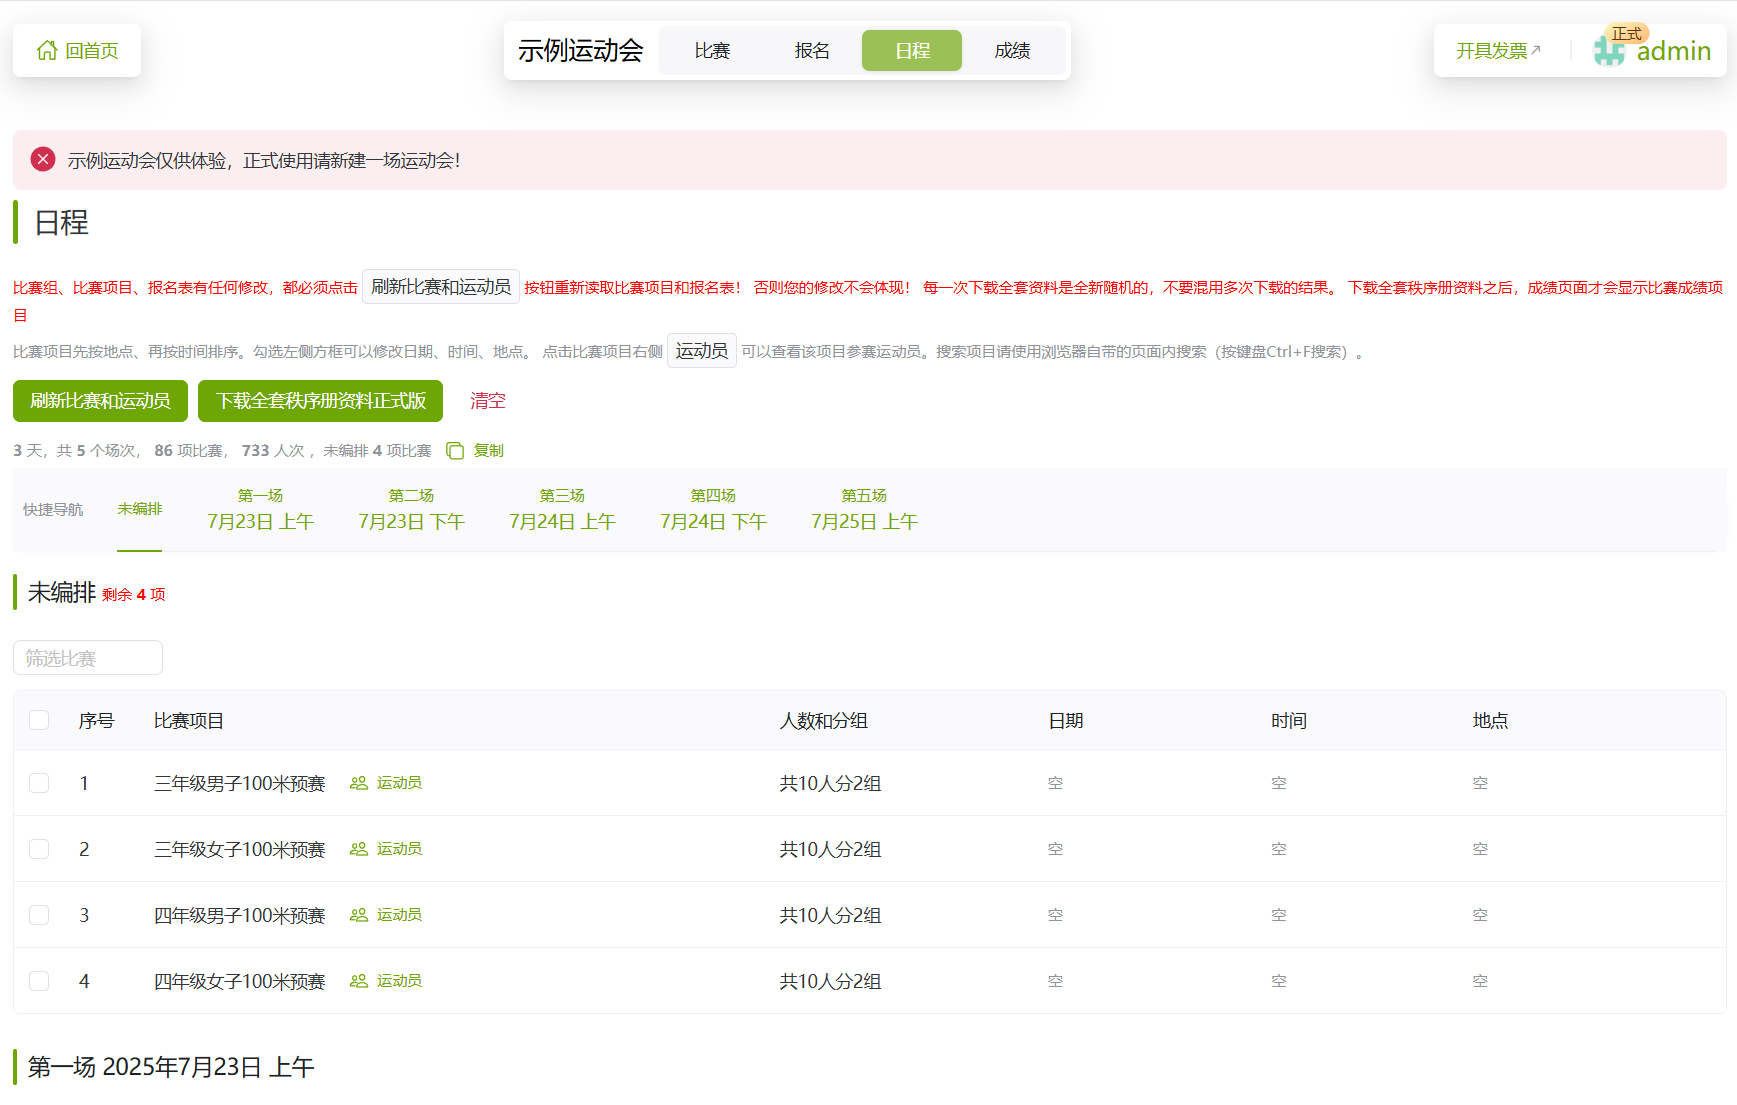
Task: Click 运动员 link for 四年级女子100米预赛
Action: coord(399,981)
